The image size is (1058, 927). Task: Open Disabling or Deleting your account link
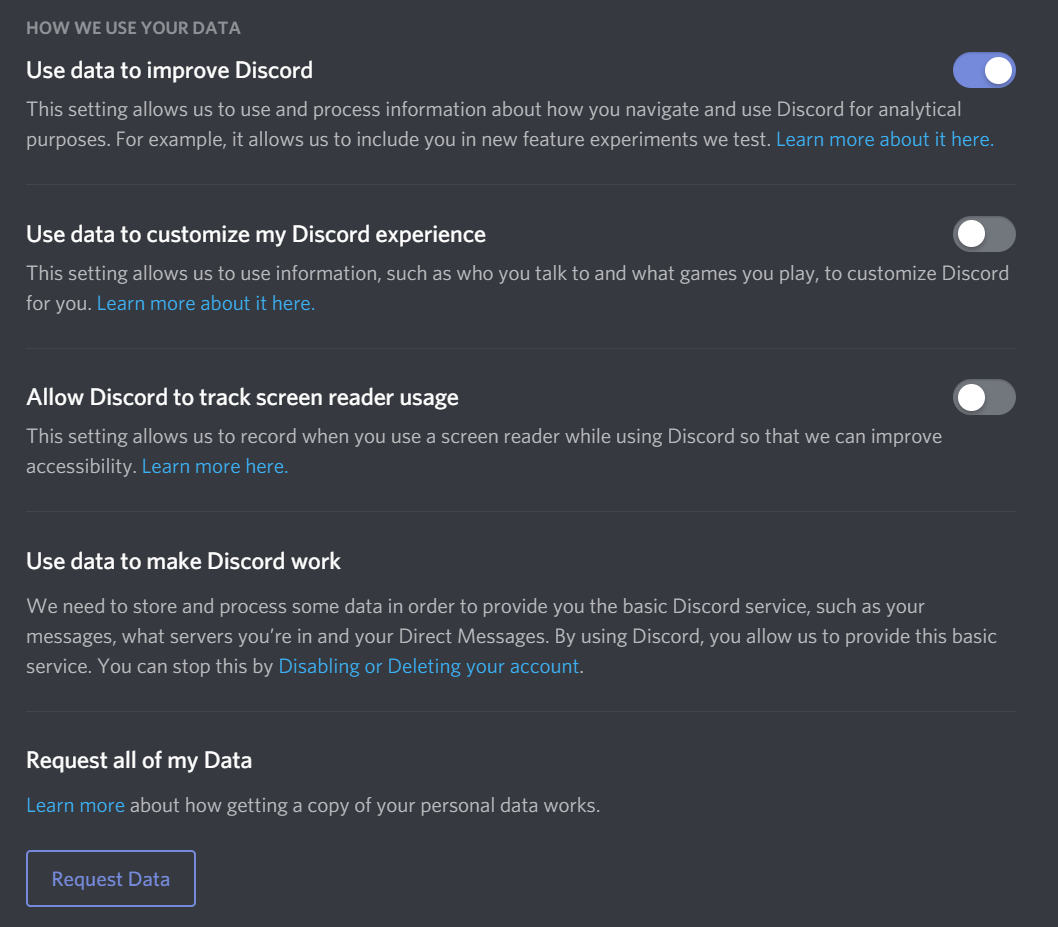(428, 666)
